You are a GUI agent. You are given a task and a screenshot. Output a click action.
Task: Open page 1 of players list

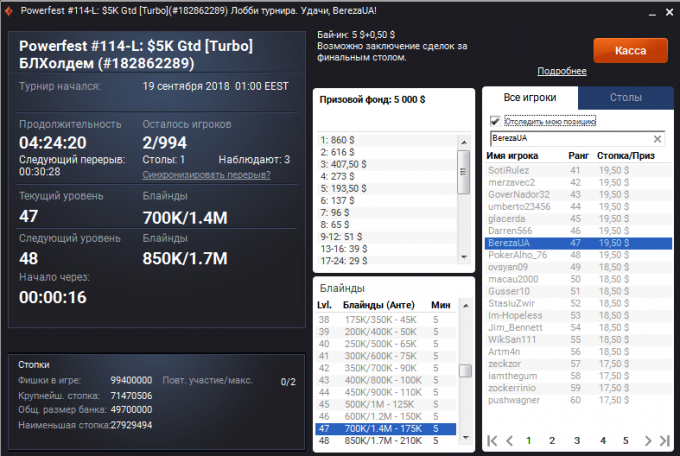point(528,441)
